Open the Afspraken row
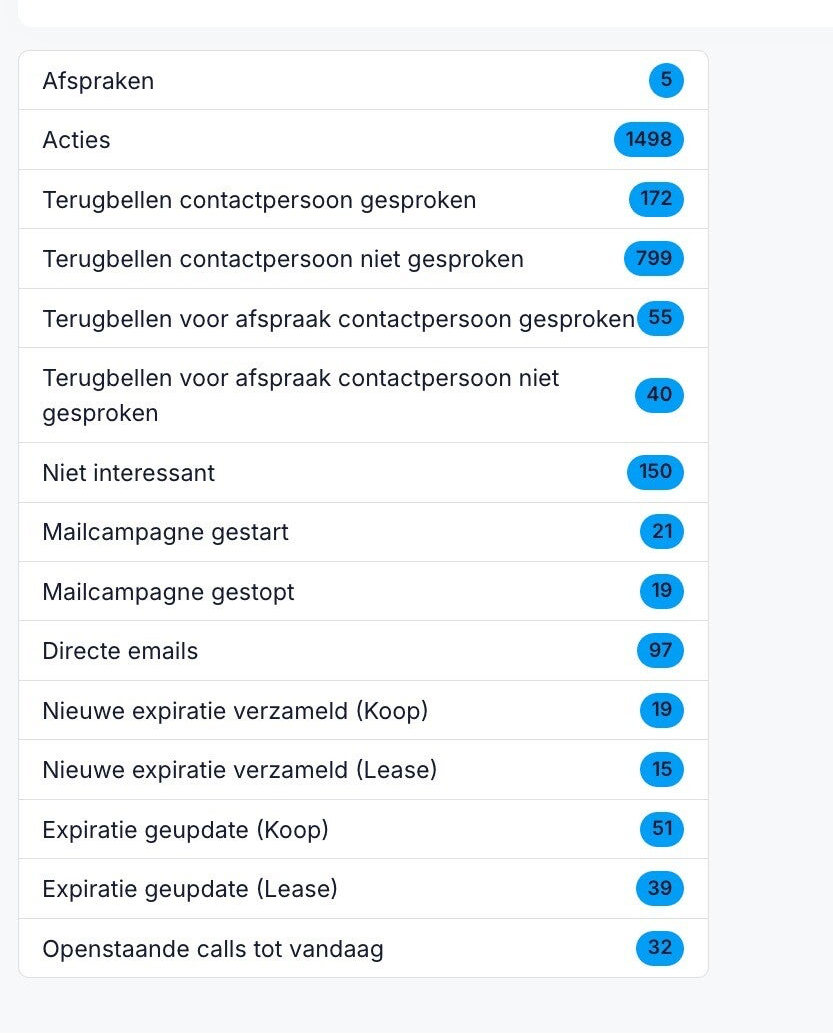 (98, 81)
